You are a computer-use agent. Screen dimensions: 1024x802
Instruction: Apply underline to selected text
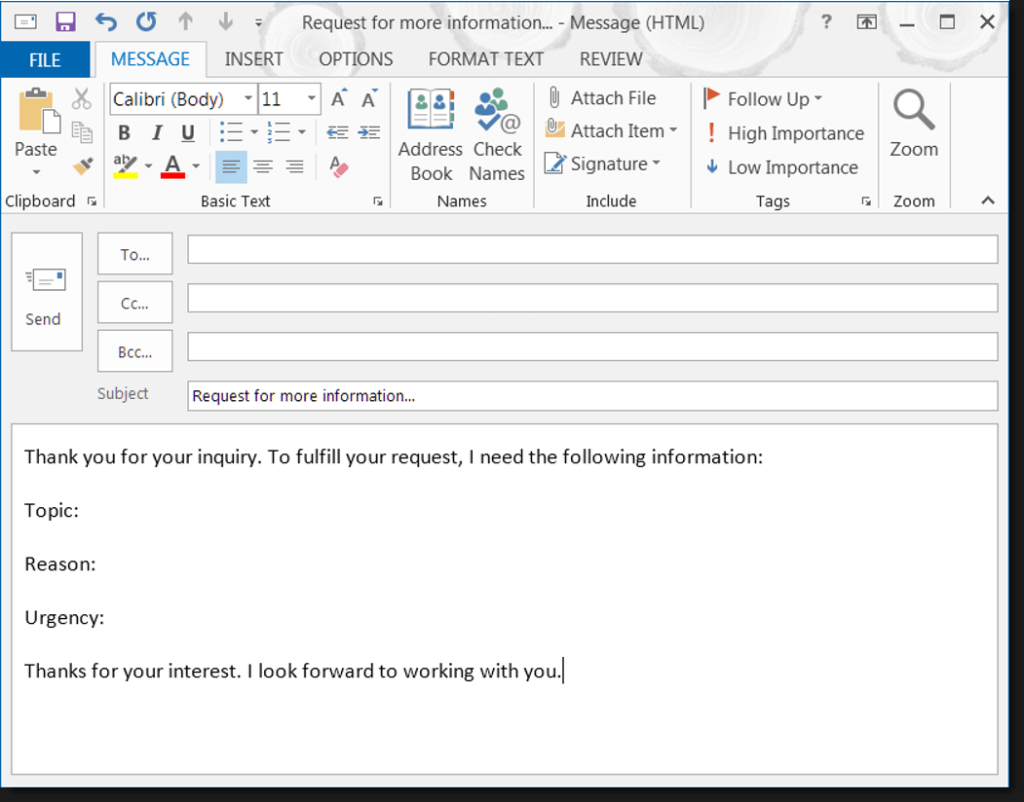coord(188,132)
